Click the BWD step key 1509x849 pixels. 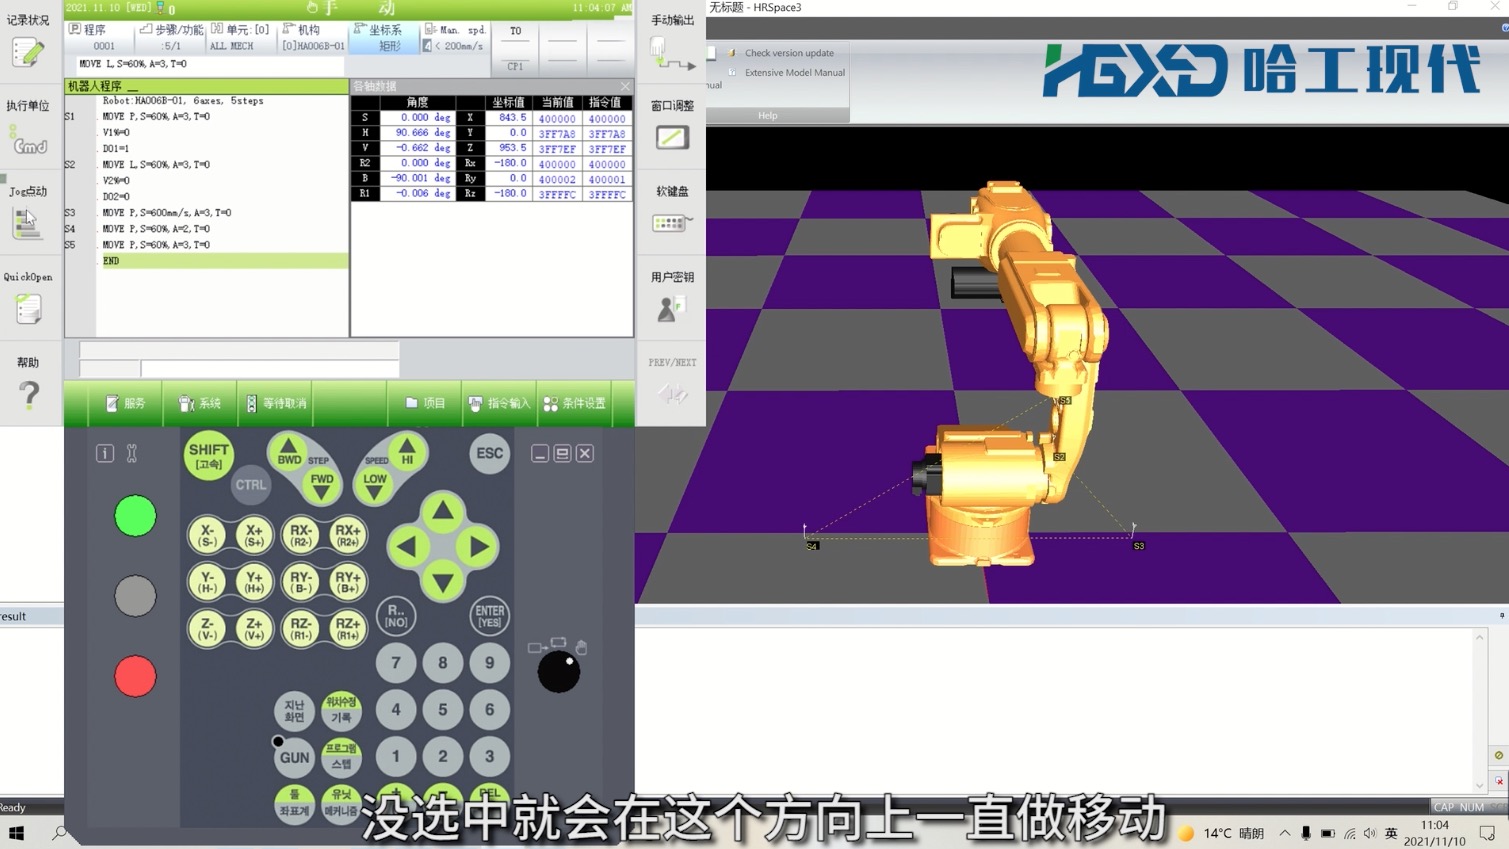[x=288, y=453]
